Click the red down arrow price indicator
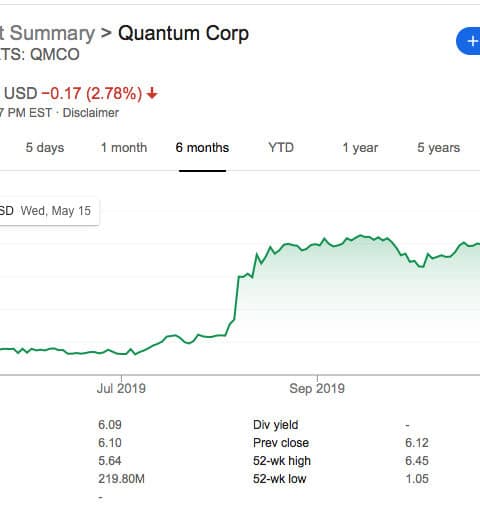Viewport: 480px width, 508px height. [x=152, y=93]
